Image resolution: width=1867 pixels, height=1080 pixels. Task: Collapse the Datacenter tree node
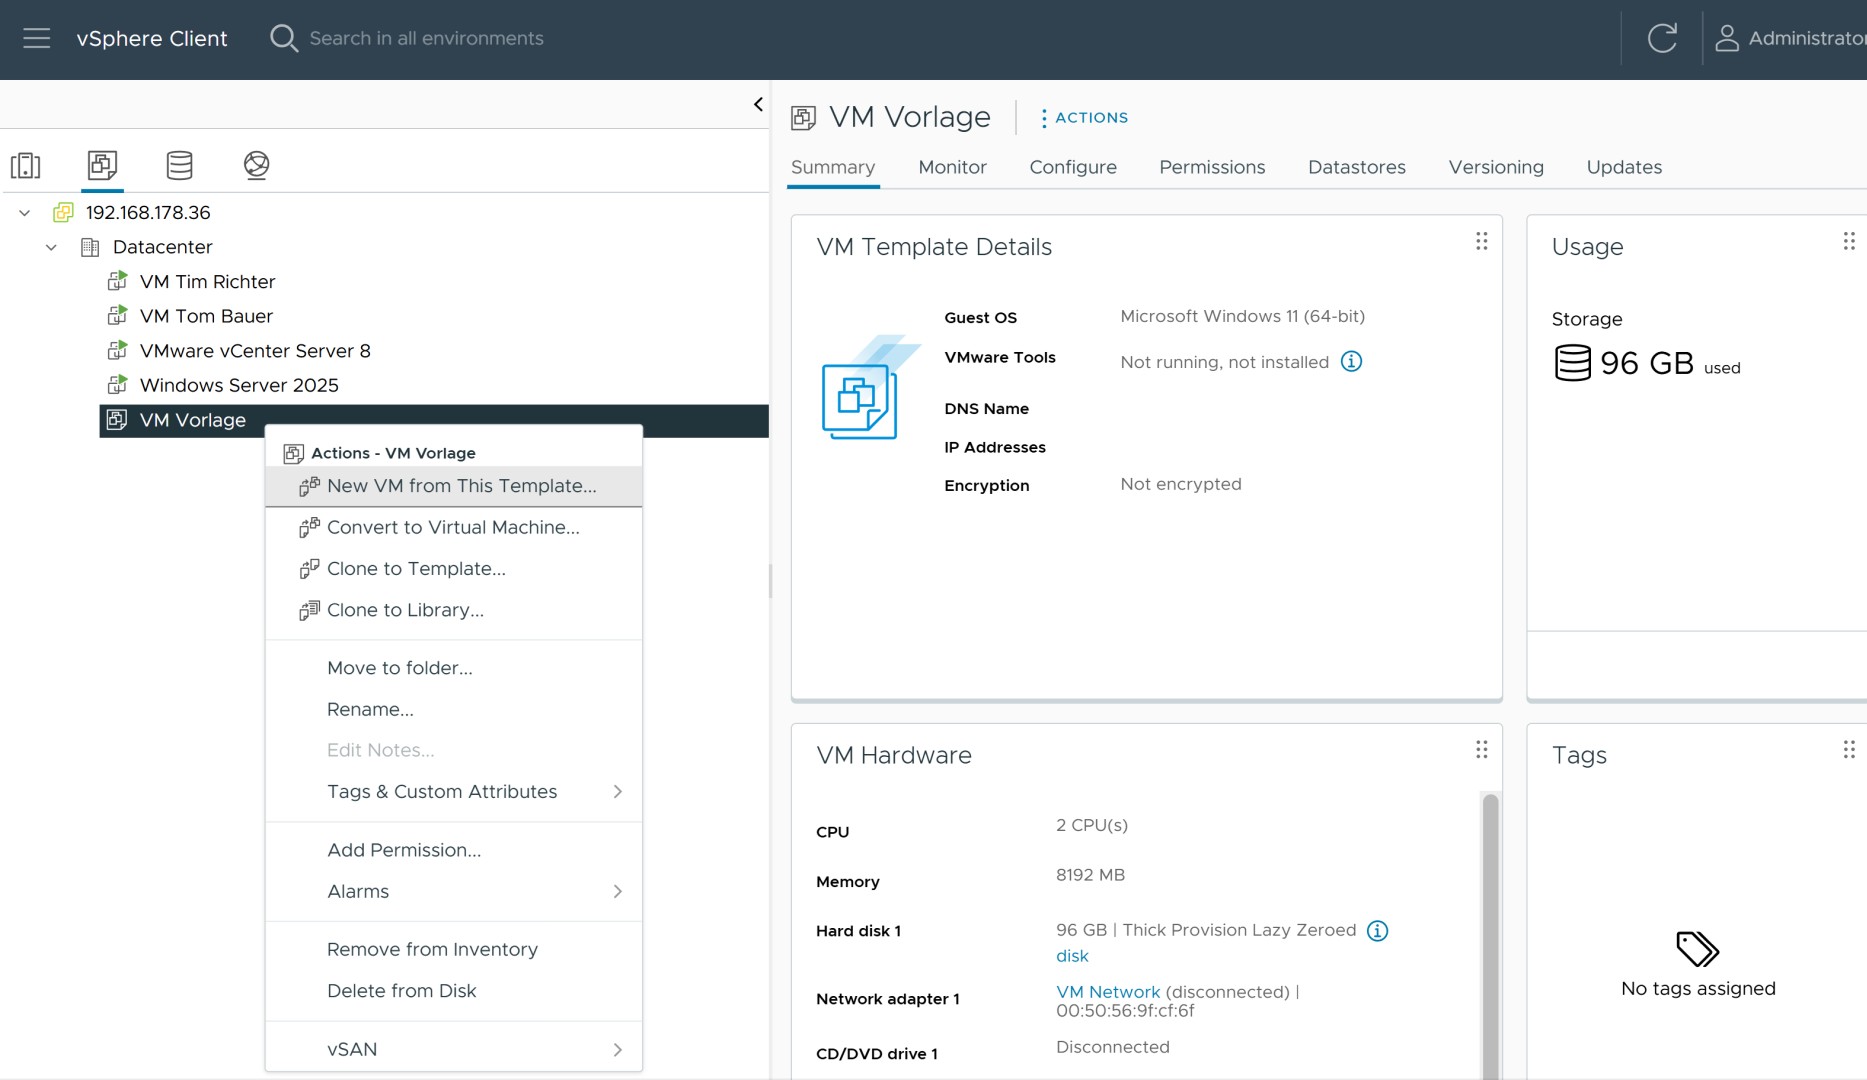click(51, 247)
